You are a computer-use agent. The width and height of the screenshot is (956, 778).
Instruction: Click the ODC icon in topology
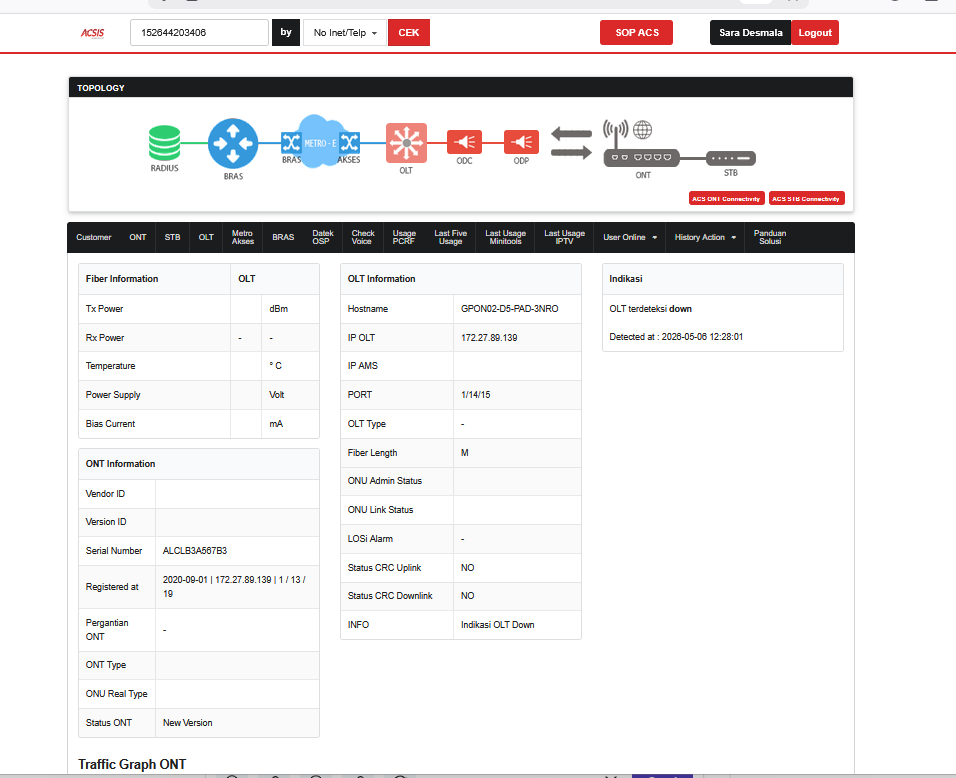[x=465, y=142]
